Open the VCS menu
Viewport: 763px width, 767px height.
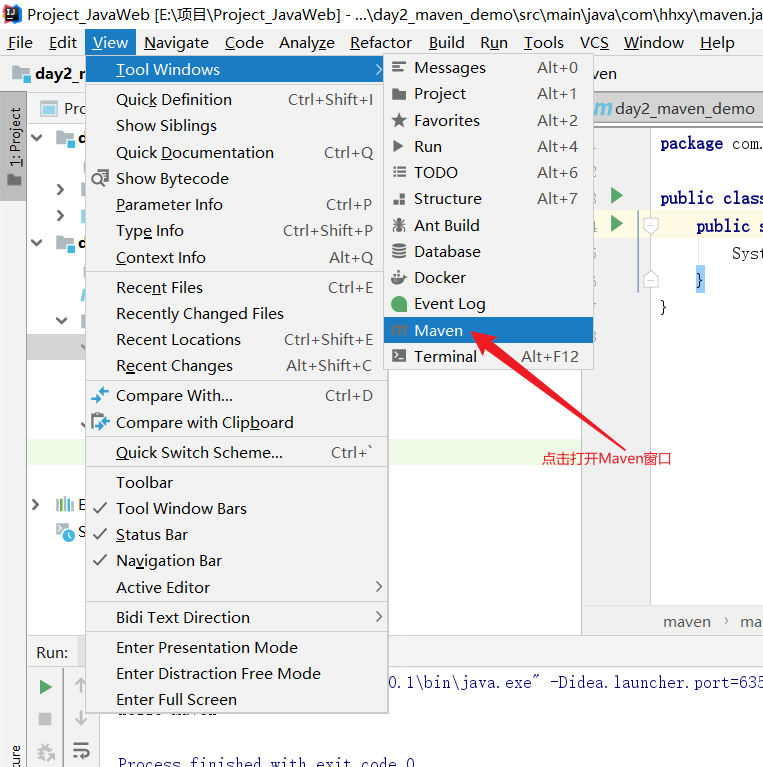click(x=594, y=43)
